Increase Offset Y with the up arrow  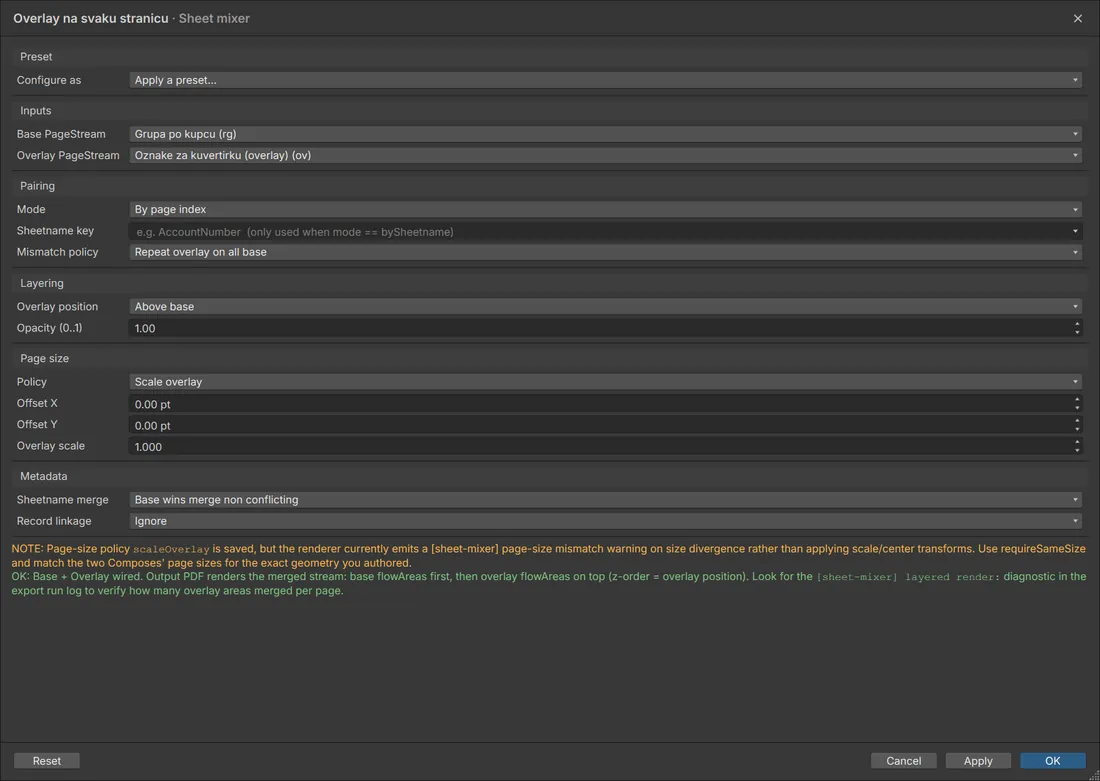pos(1077,421)
